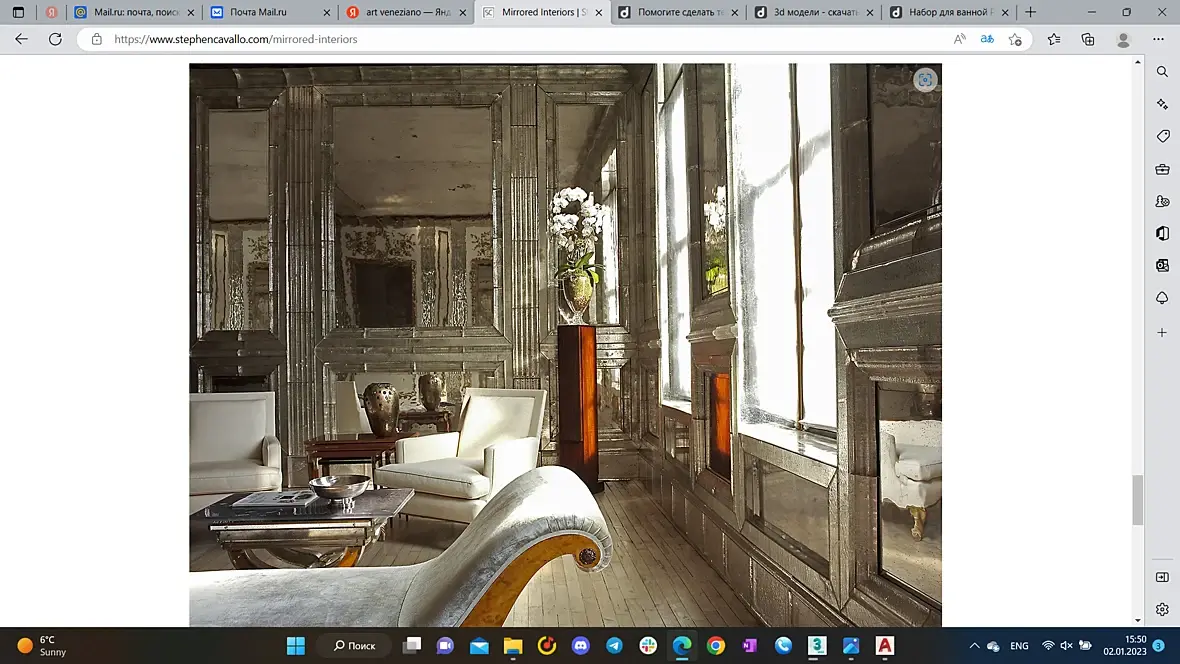Close the art veneziano tab

463,13
